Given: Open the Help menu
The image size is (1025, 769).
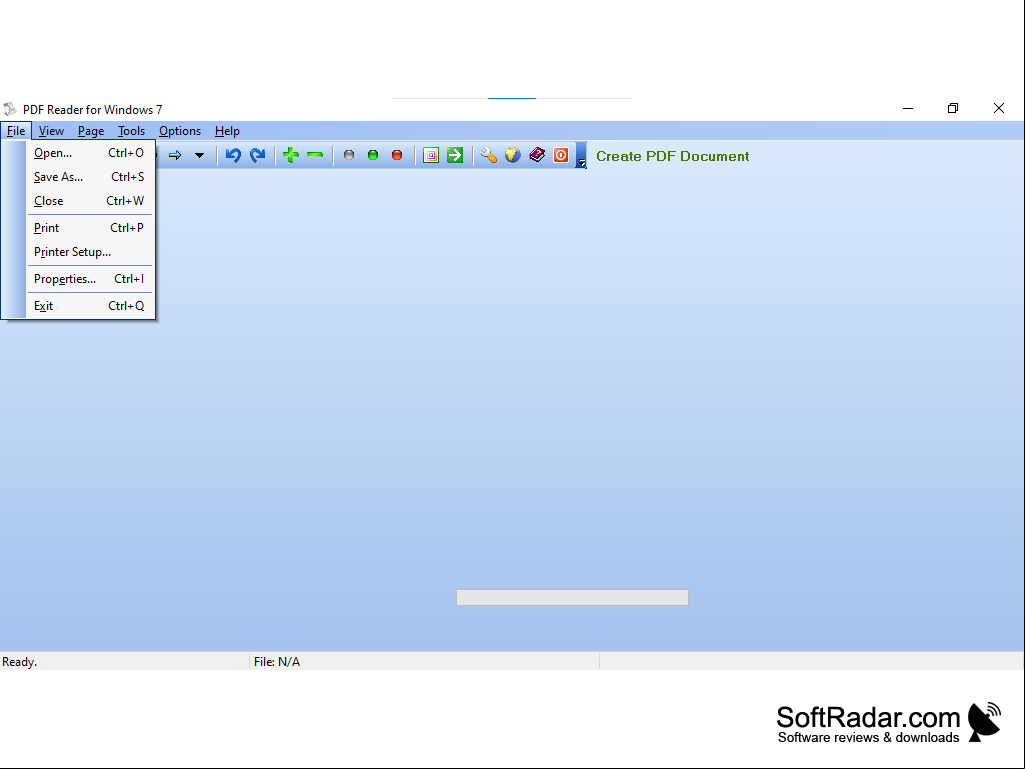Looking at the screenshot, I should click(x=227, y=131).
